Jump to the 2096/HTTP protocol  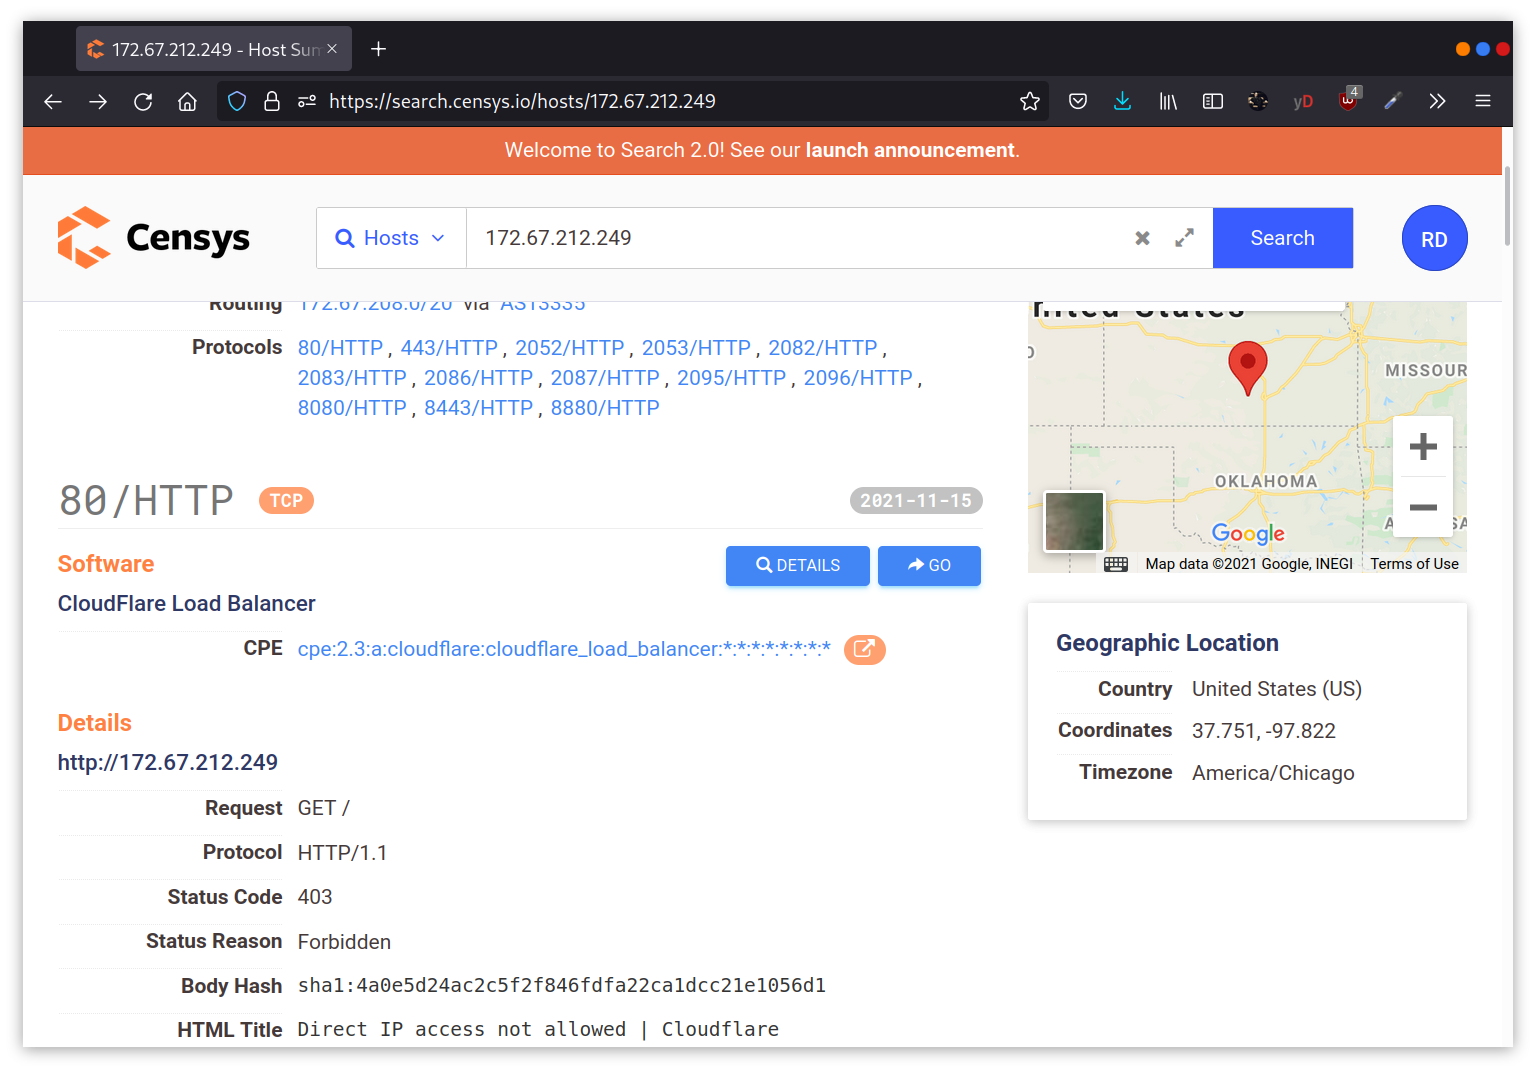click(x=858, y=378)
